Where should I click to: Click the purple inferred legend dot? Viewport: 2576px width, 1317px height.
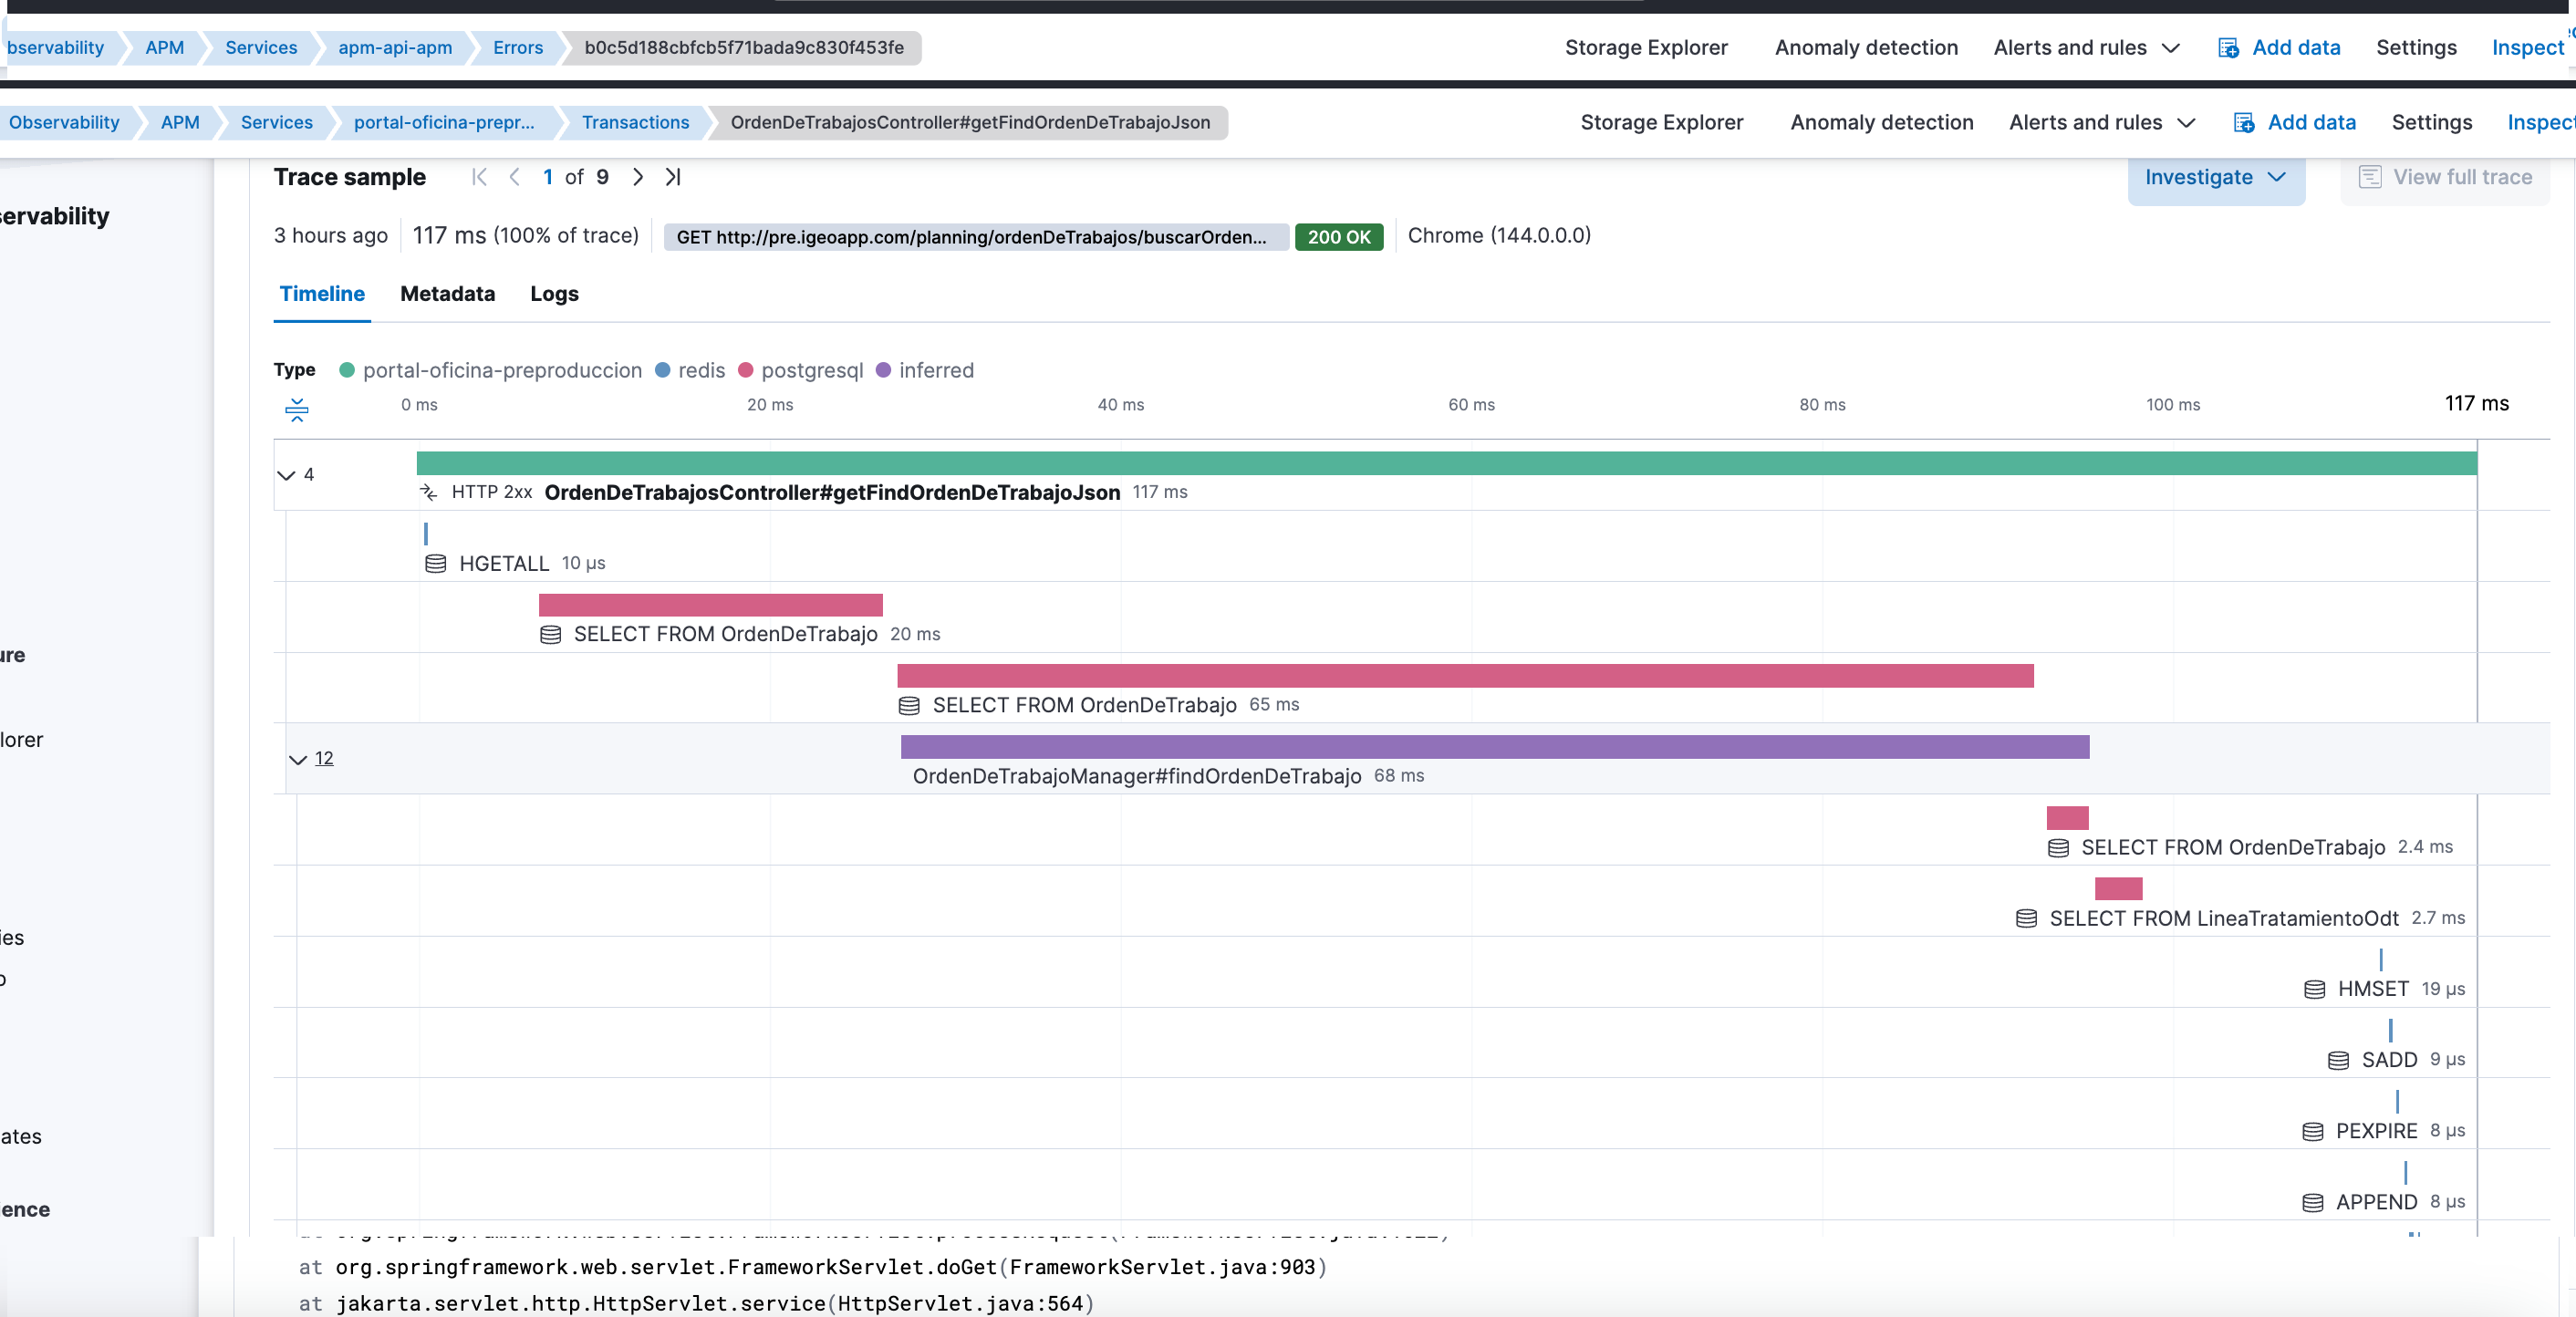click(883, 371)
